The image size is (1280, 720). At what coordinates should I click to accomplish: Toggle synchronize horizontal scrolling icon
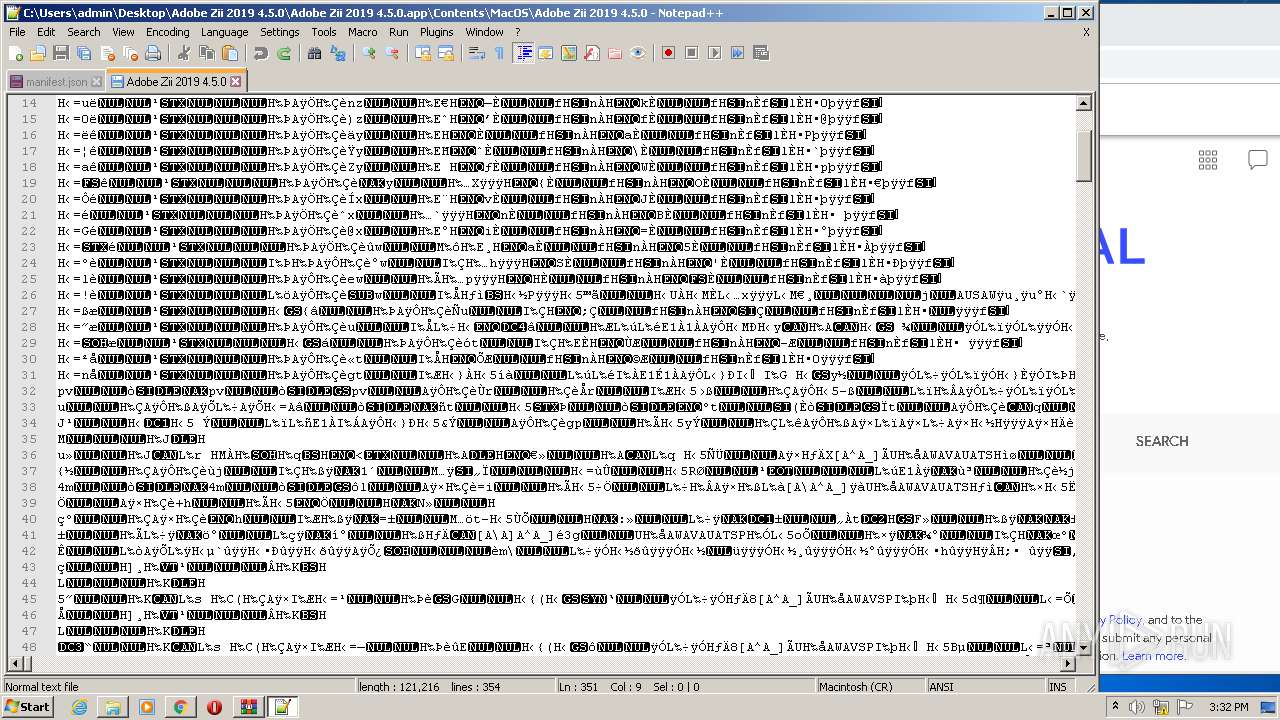point(445,53)
